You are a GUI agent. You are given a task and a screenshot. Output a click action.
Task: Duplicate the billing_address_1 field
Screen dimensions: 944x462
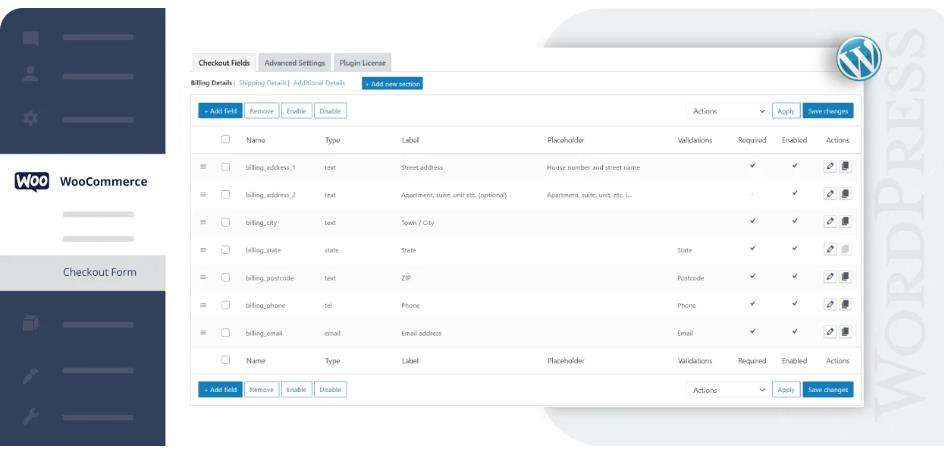pos(845,166)
